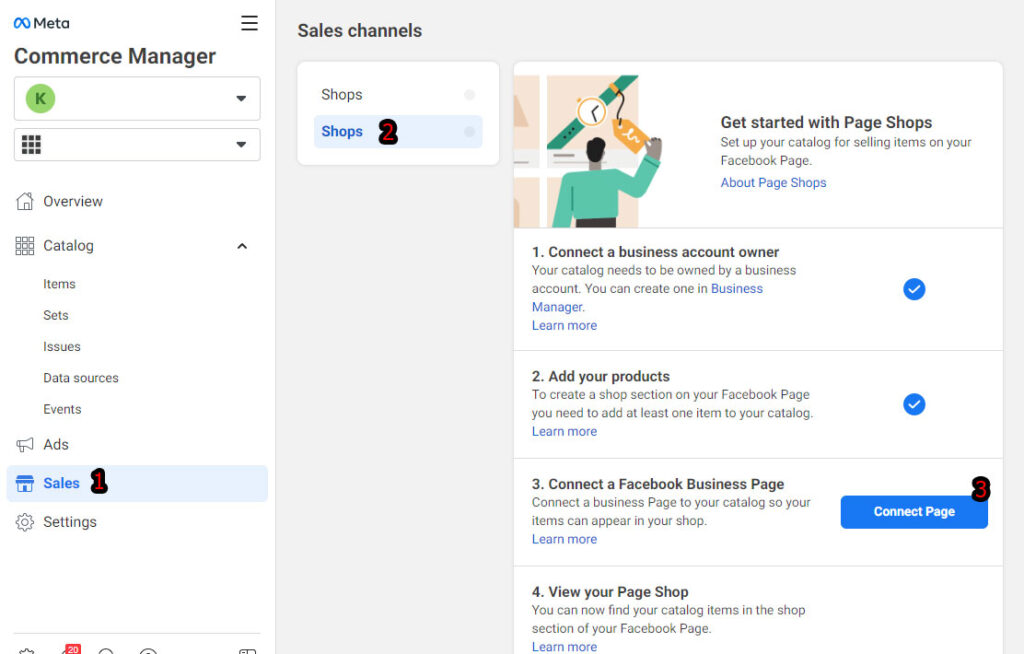This screenshot has height=654, width=1024.
Task: Open the catalog selector dropdown with grid icon
Action: click(137, 145)
